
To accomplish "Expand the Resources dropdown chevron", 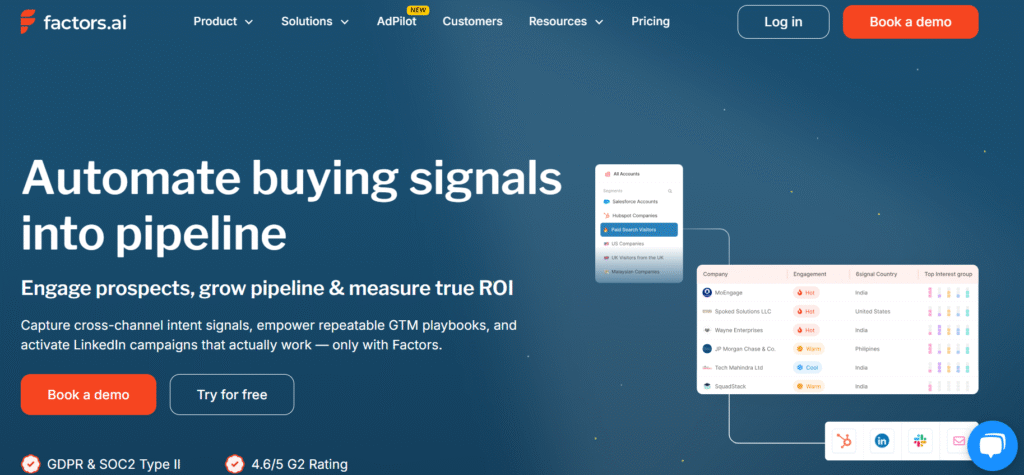I will 600,22.
